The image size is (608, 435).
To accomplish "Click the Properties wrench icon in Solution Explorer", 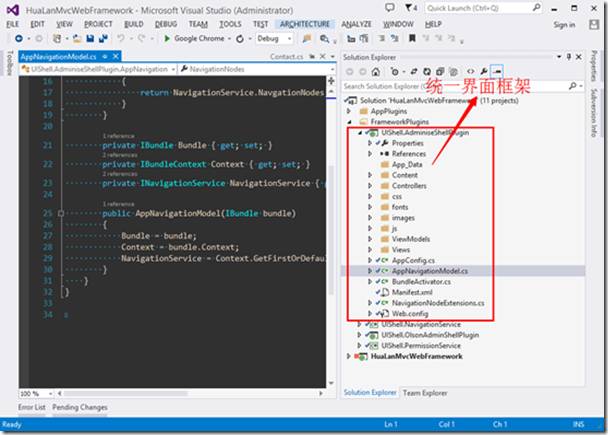I will [x=484, y=72].
